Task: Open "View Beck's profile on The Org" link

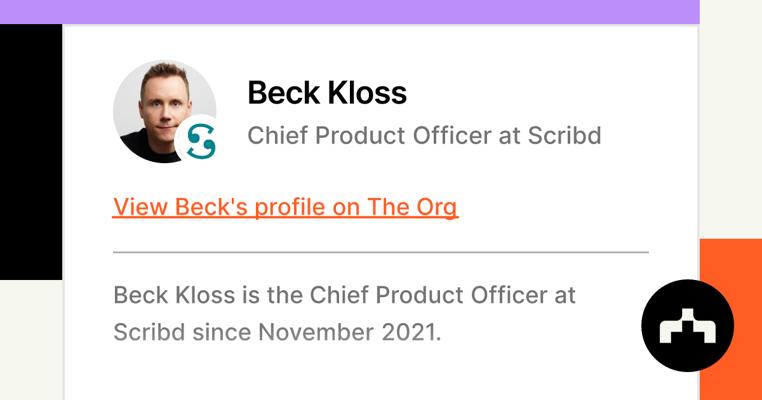Action: (285, 207)
